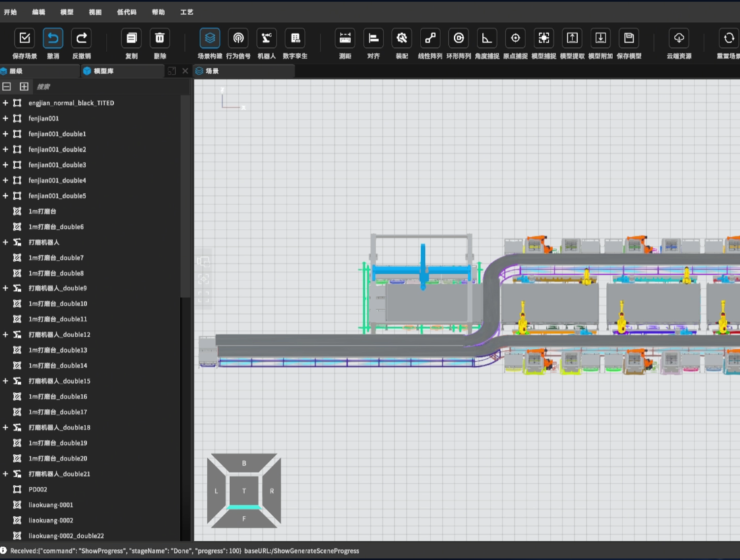Open the 帮助 menu
Image resolution: width=740 pixels, height=560 pixels.
click(x=158, y=12)
